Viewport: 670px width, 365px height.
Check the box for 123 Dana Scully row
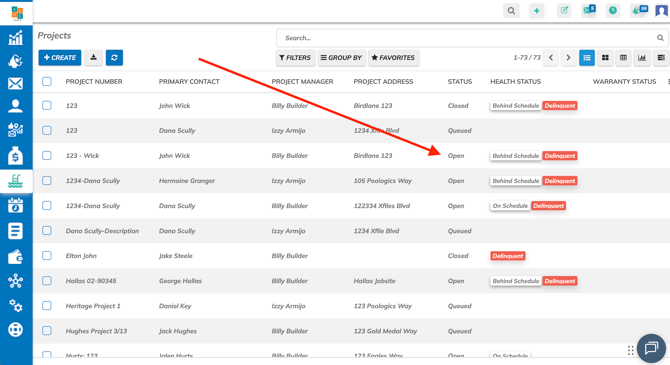click(47, 130)
